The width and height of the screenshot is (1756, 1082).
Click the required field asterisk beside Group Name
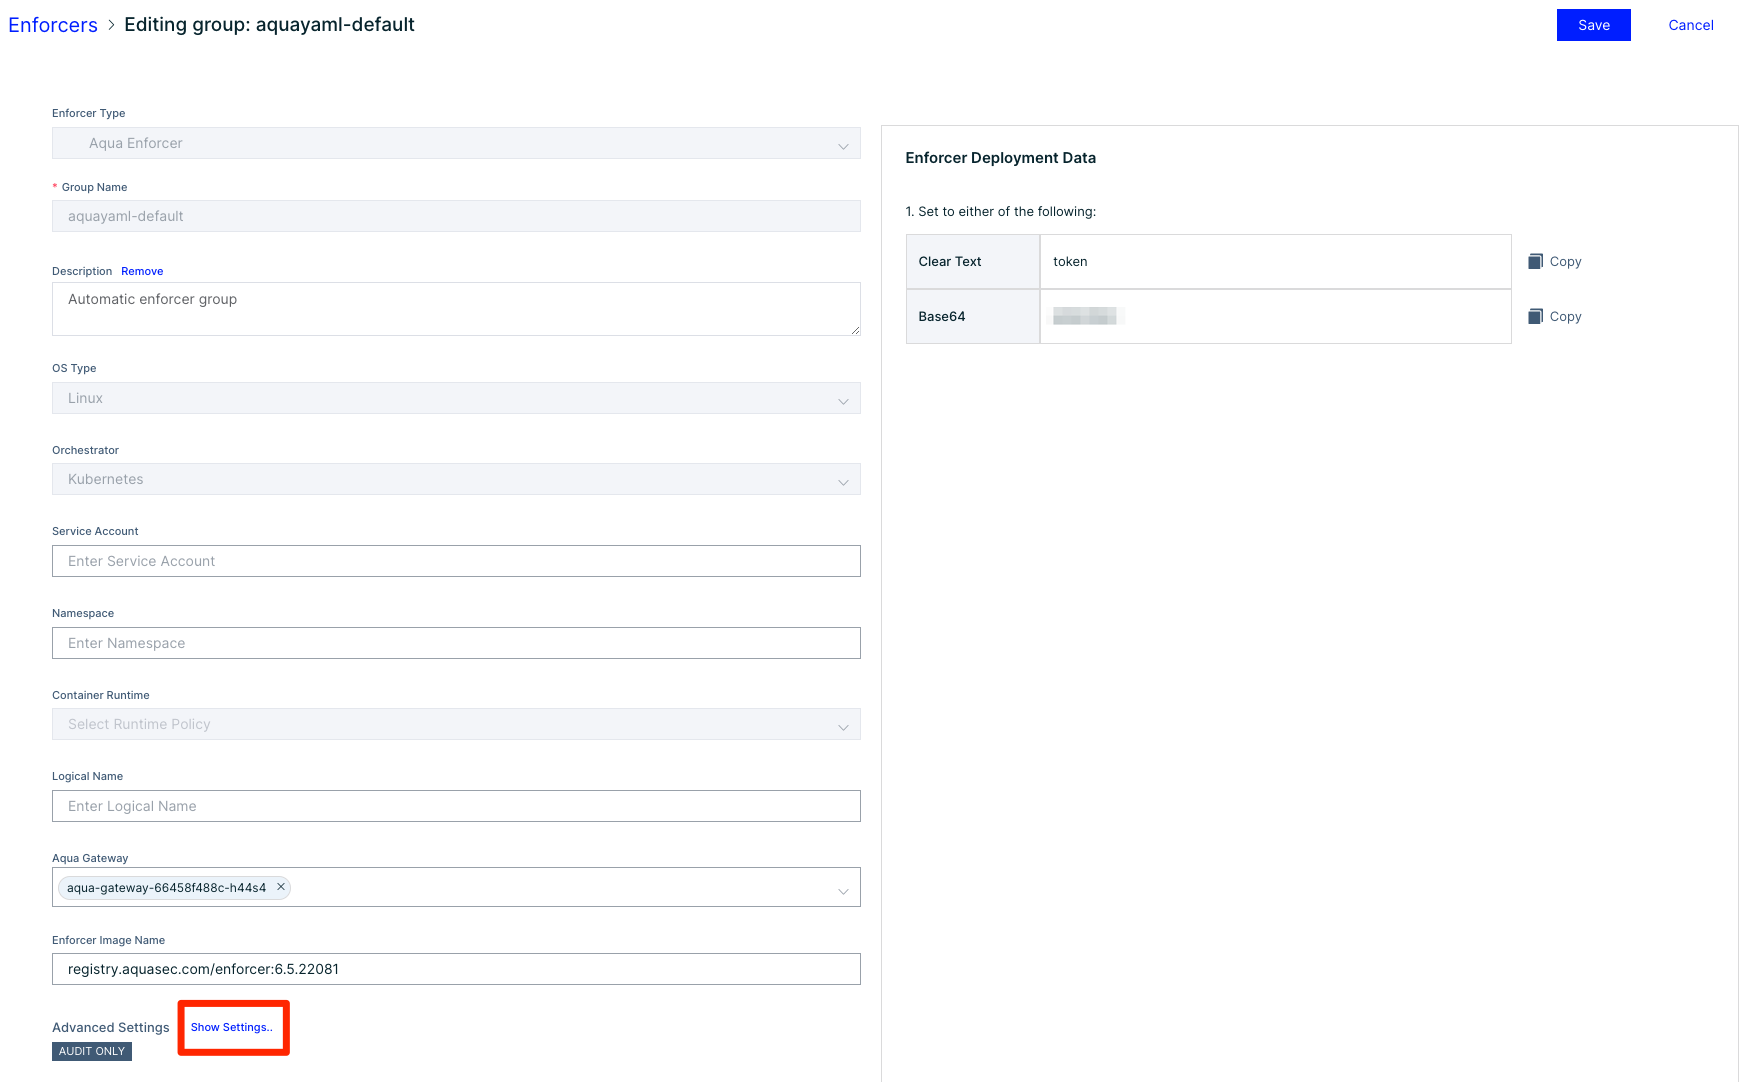[x=55, y=187]
